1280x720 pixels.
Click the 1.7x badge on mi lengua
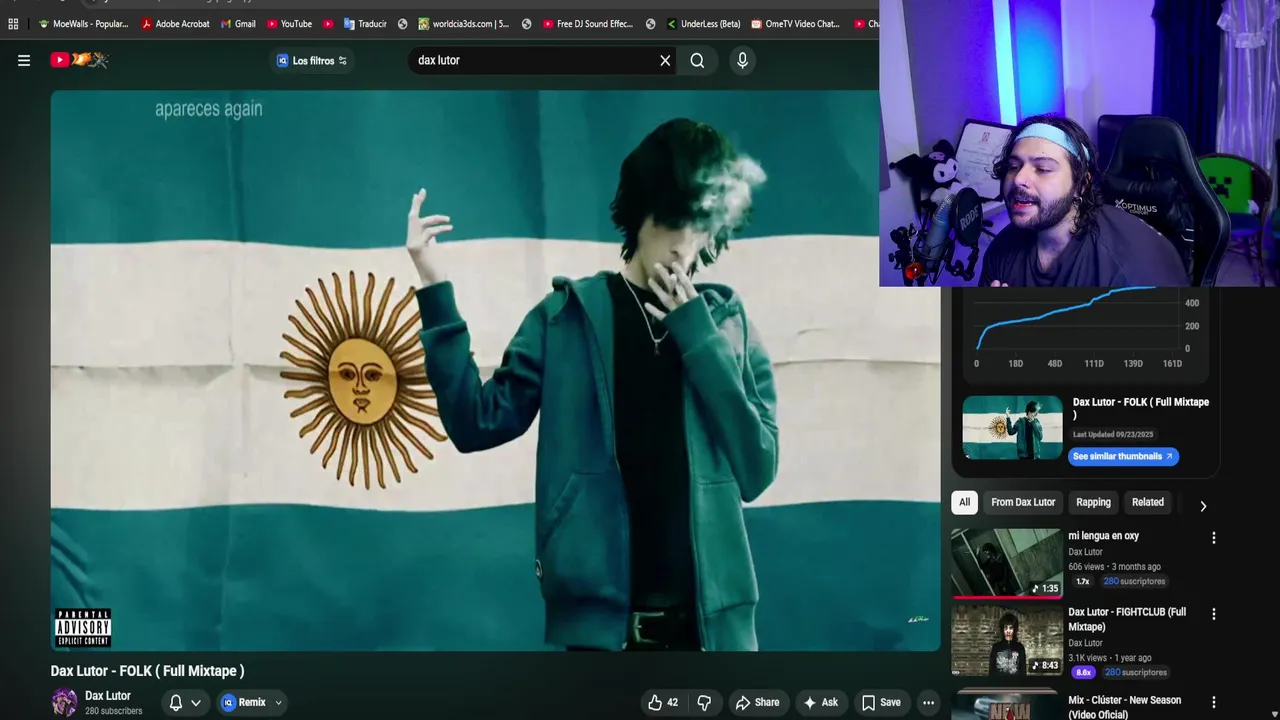1082,581
